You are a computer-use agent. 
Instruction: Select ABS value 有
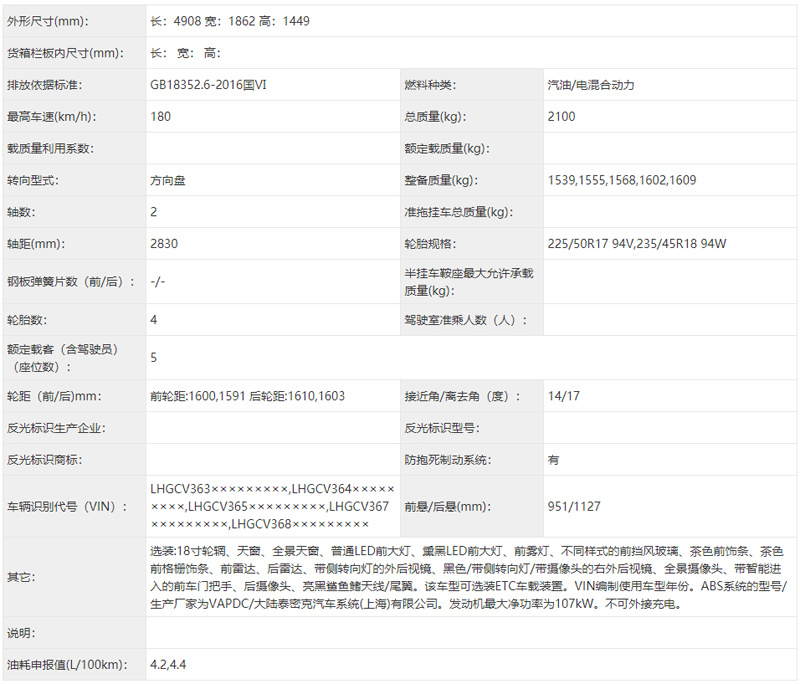553,460
